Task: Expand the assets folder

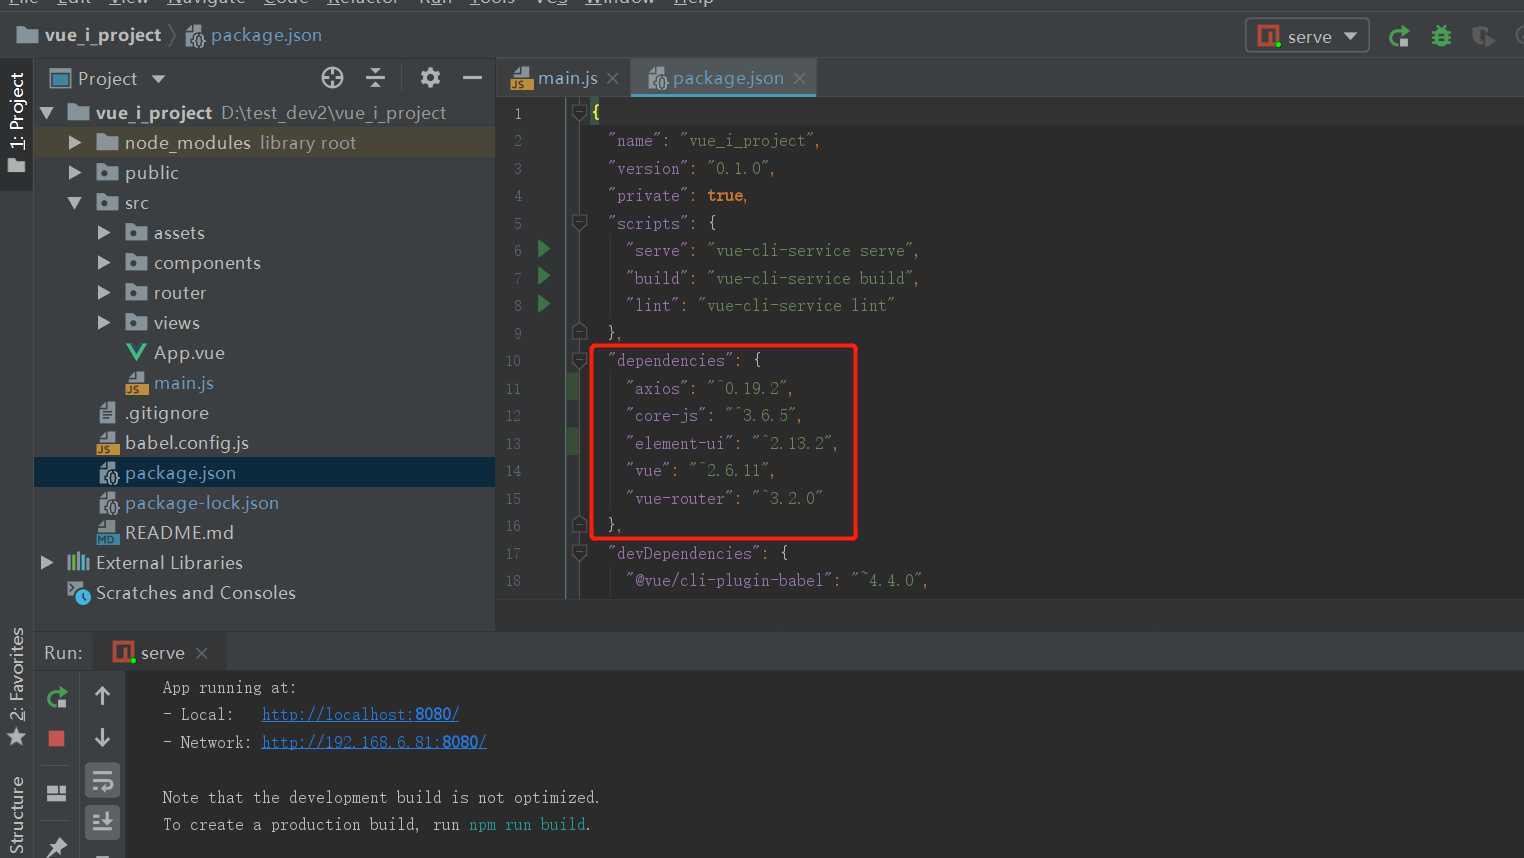Action: point(104,233)
